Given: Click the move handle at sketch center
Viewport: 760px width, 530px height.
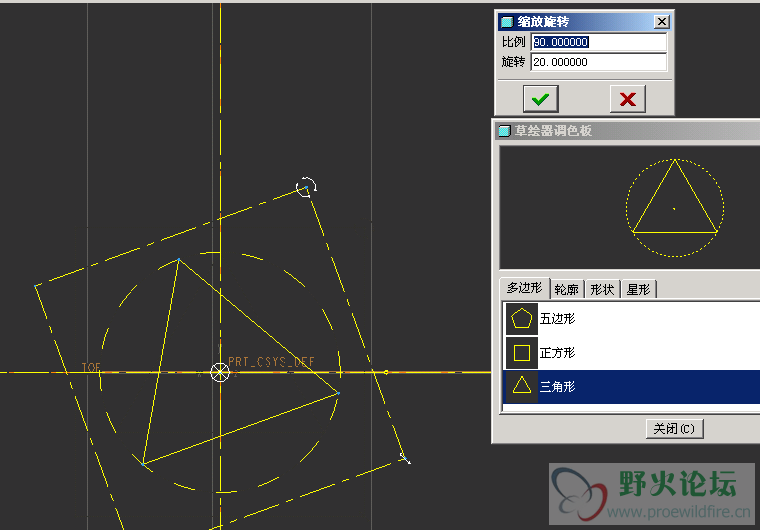Looking at the screenshot, I should click(x=220, y=373).
